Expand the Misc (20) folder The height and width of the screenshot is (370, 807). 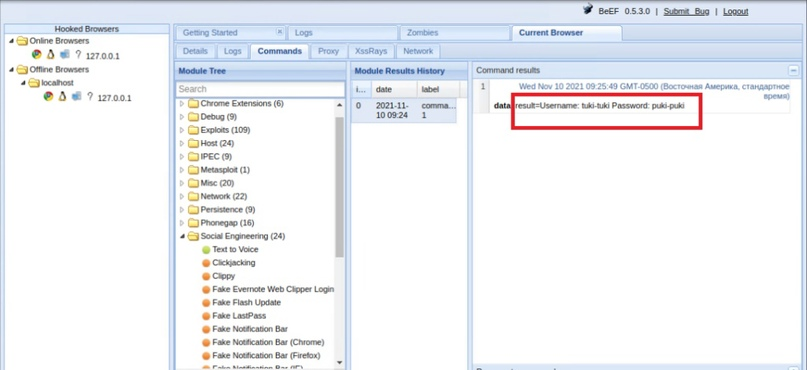182,183
